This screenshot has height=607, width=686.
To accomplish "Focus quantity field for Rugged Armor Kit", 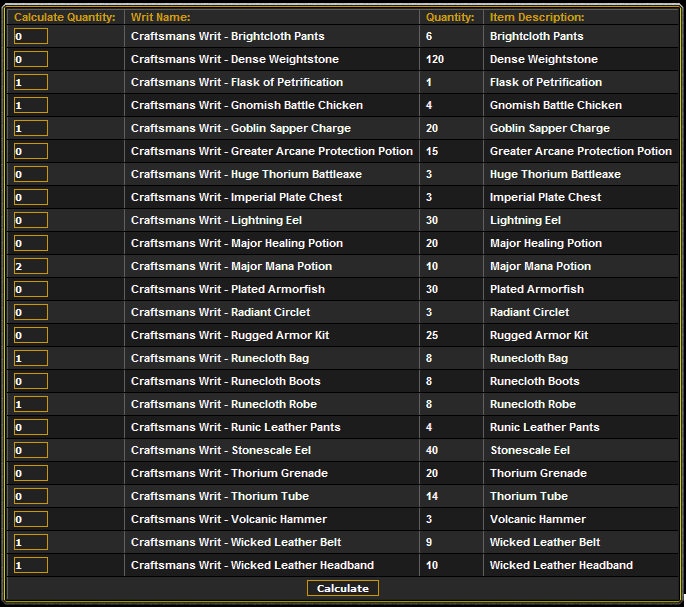I will [31, 335].
